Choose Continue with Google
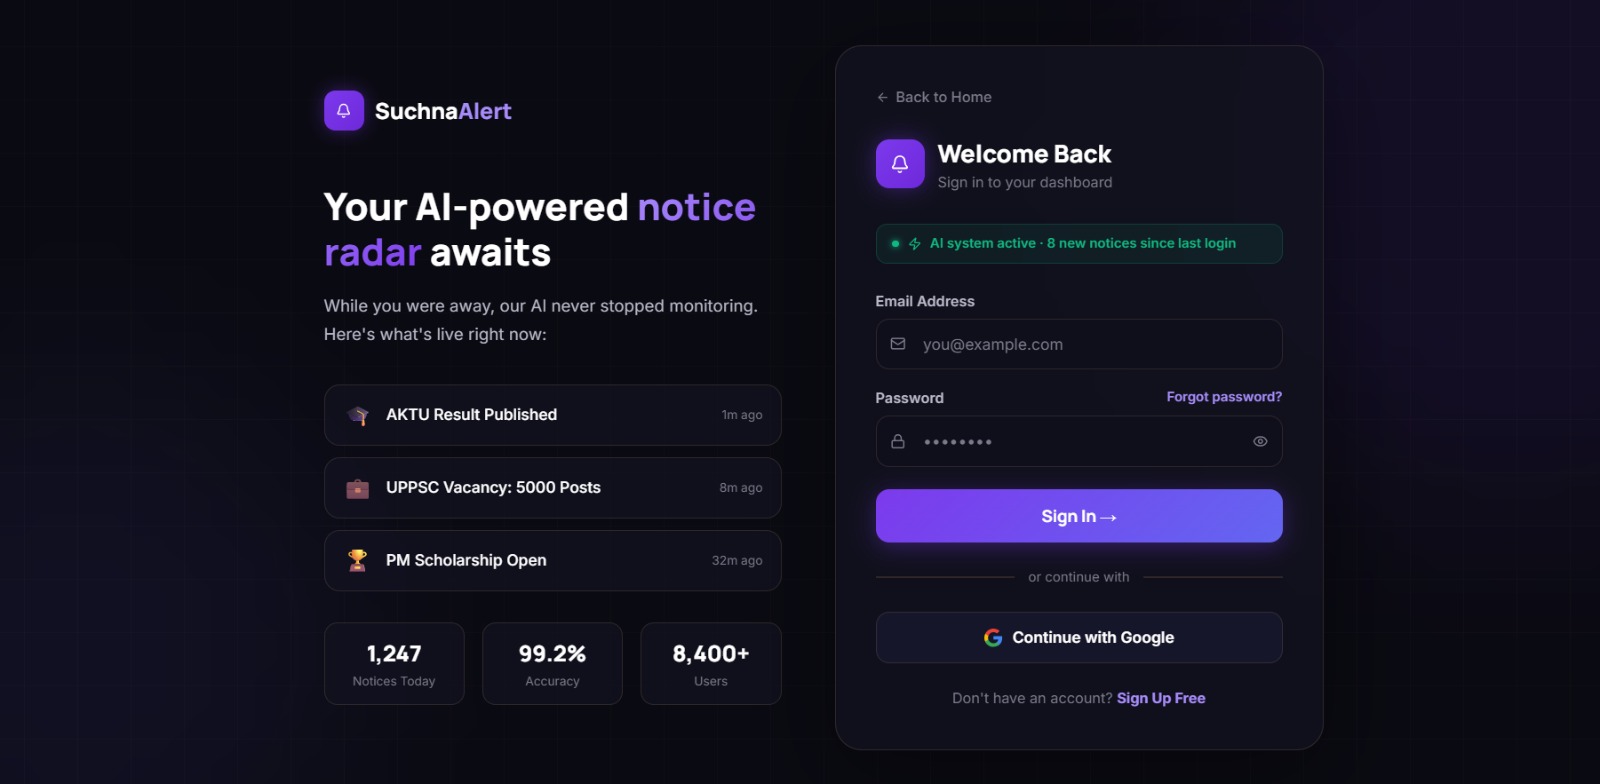The width and height of the screenshot is (1600, 784). click(1079, 638)
